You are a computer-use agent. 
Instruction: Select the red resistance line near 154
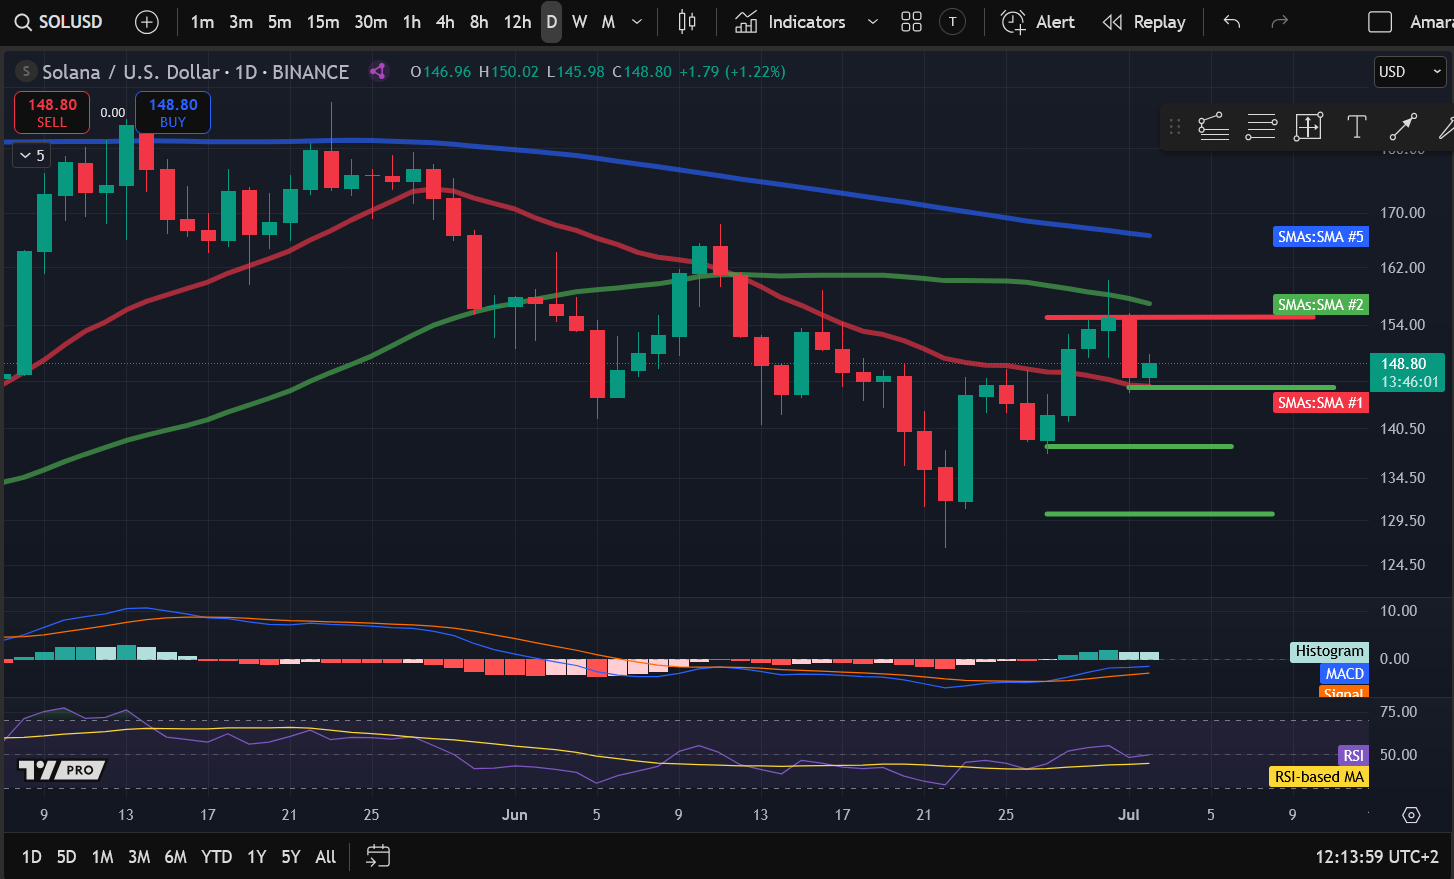point(1180,317)
